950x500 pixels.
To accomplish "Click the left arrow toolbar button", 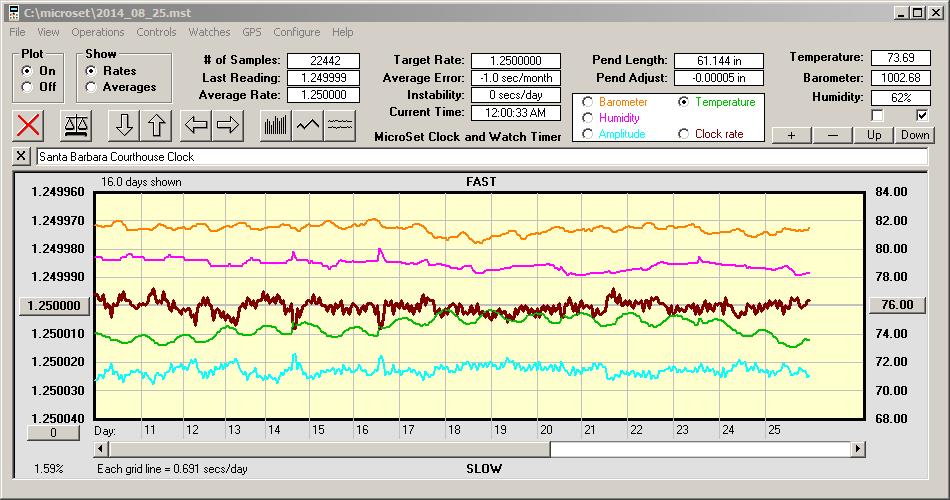I will click(196, 125).
